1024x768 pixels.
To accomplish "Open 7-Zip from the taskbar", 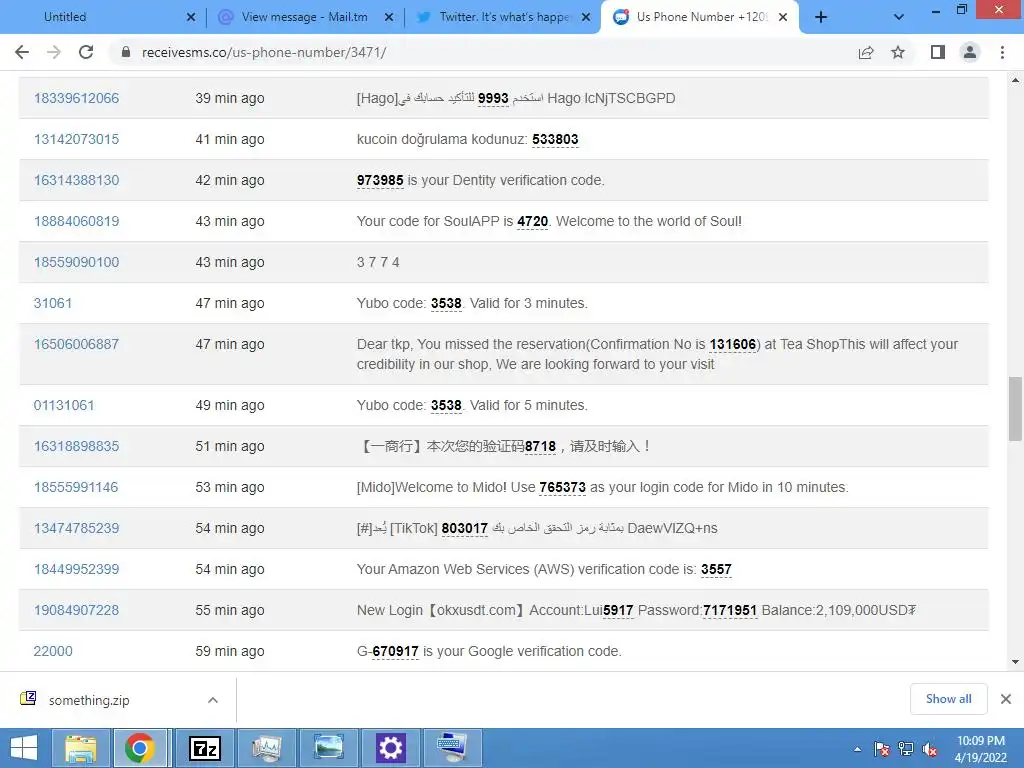I will click(x=204, y=748).
